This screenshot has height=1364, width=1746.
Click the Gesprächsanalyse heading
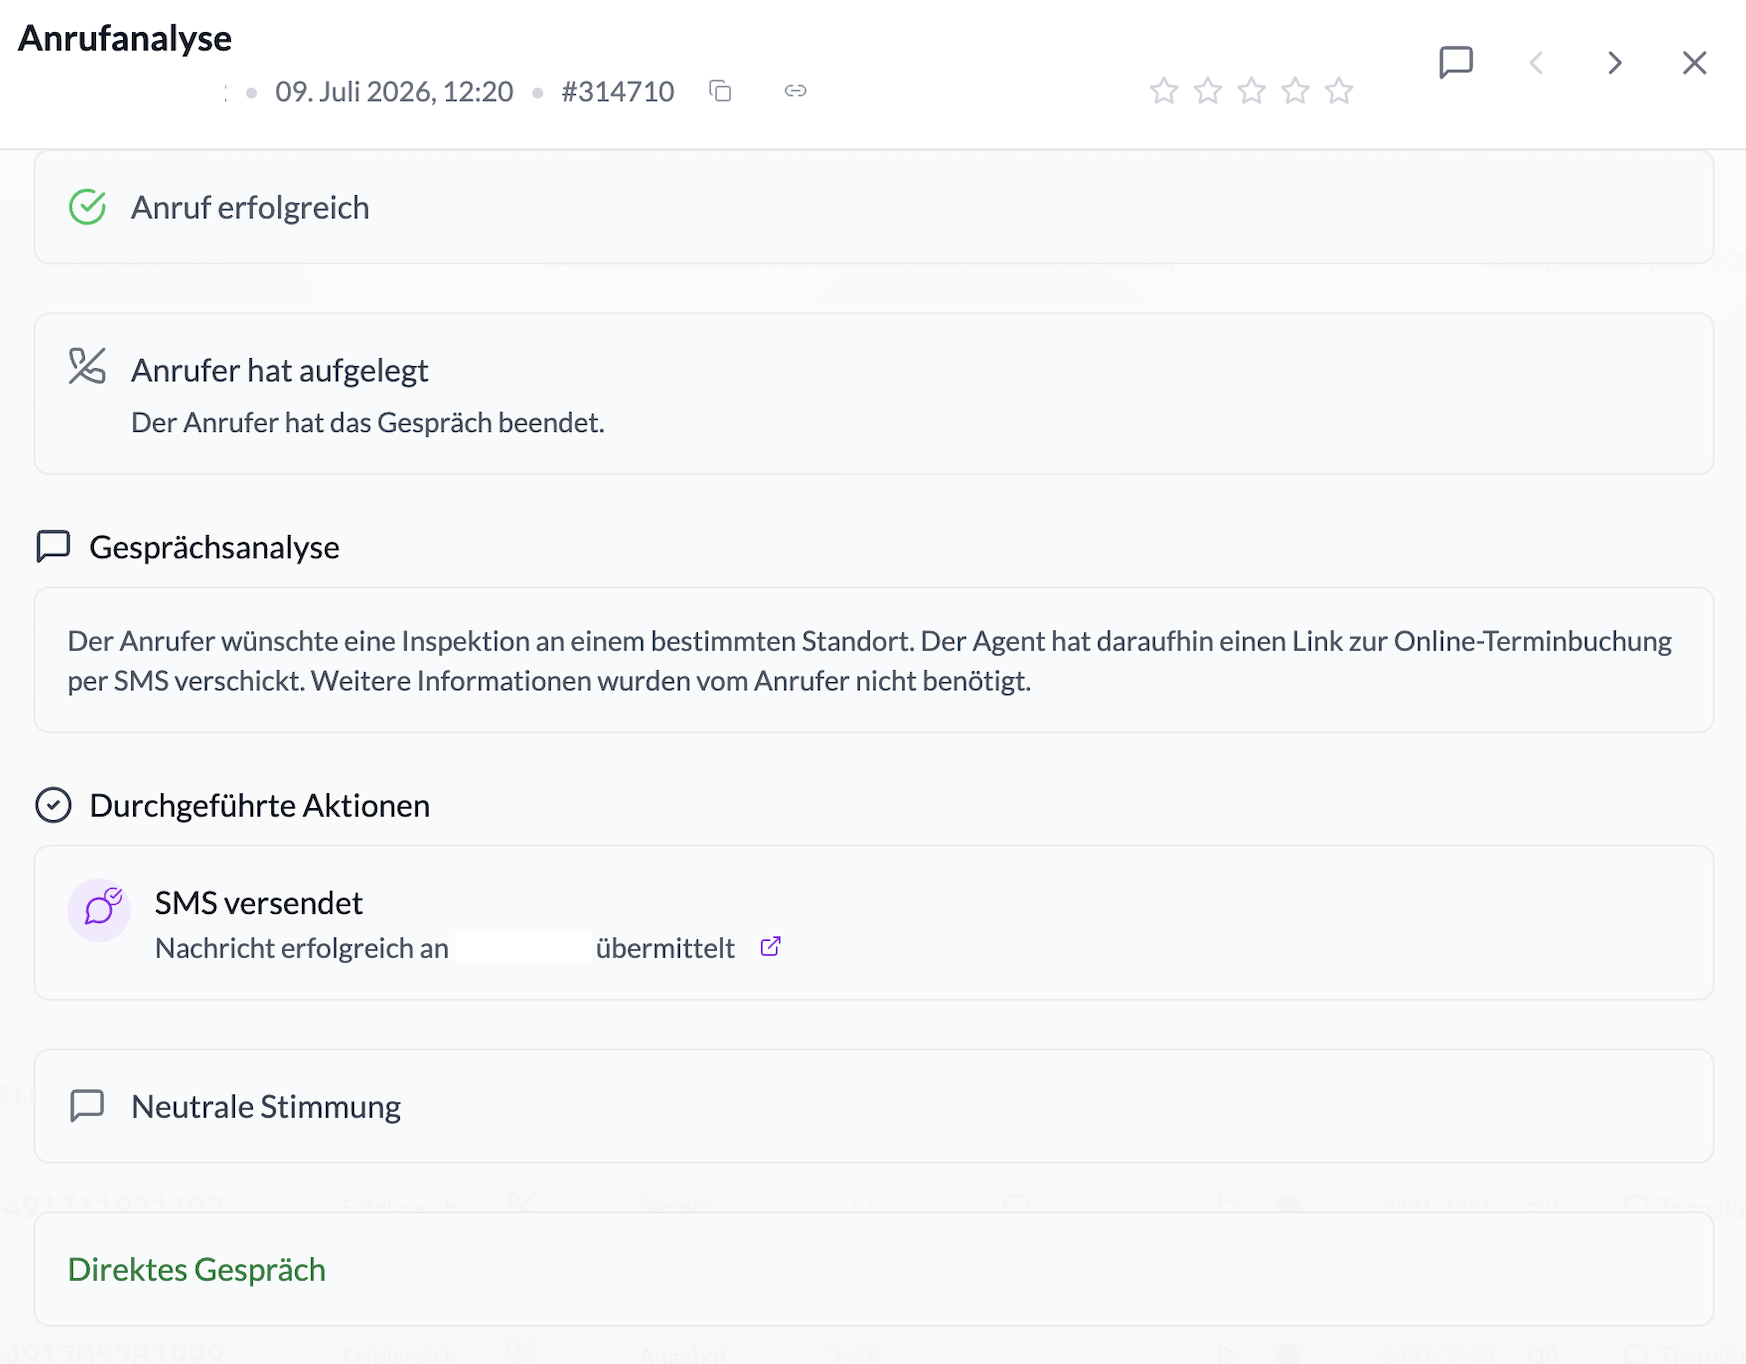pos(214,547)
